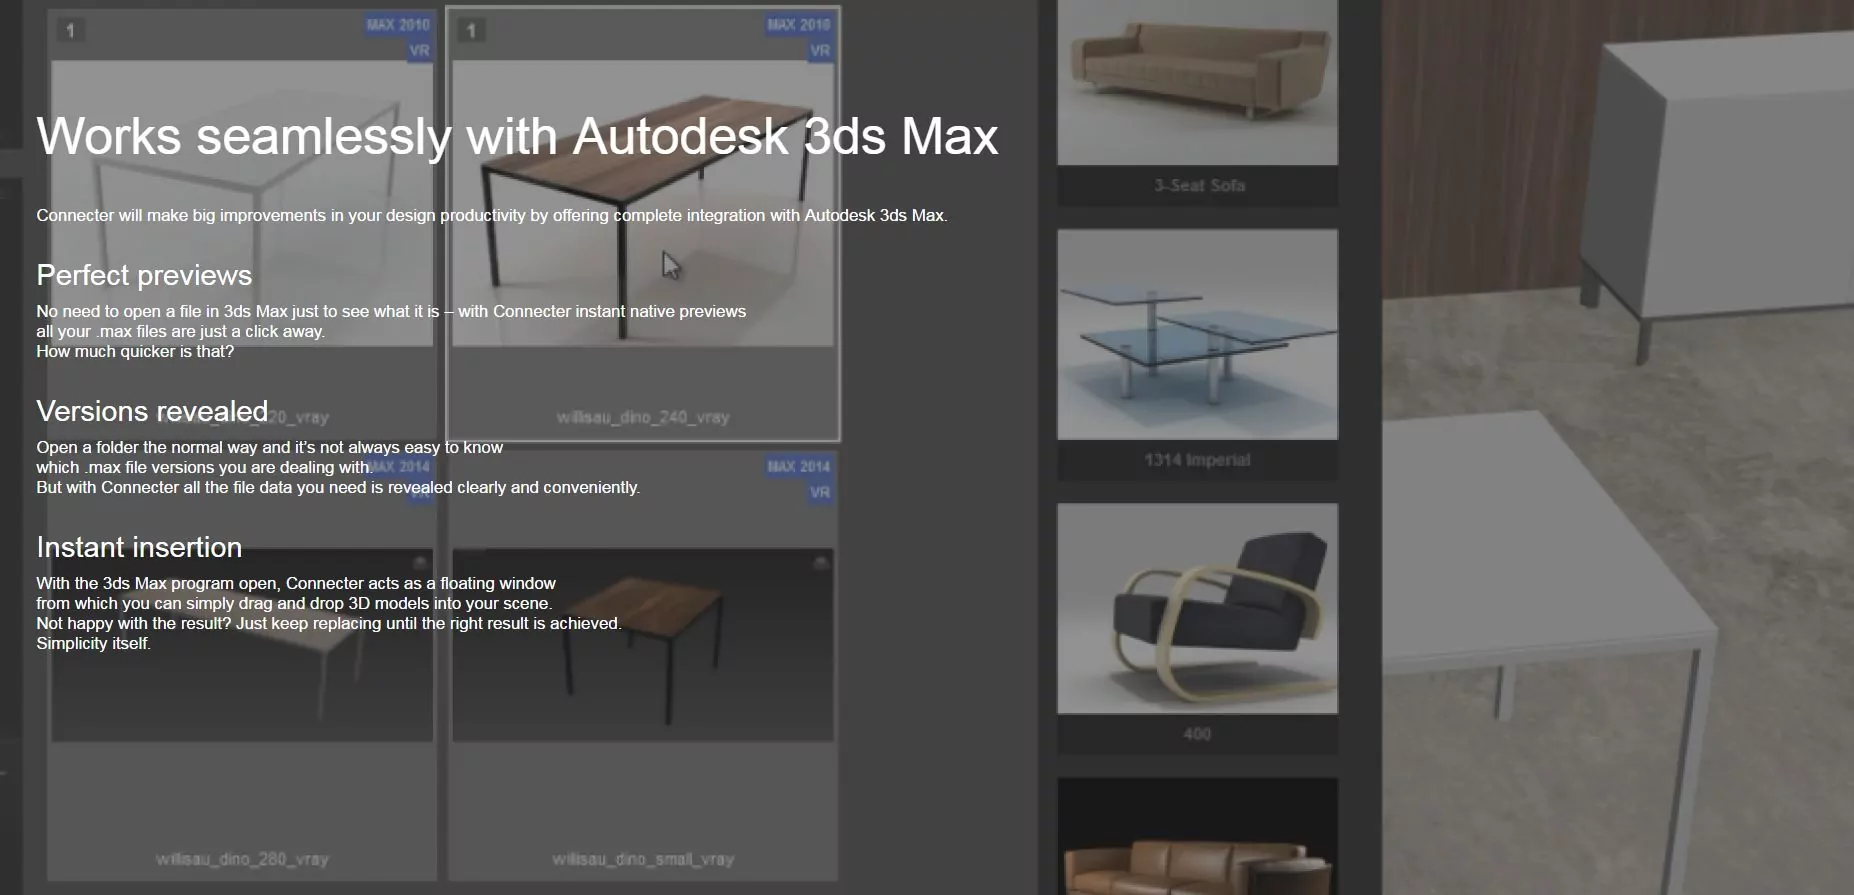Image resolution: width=1854 pixels, height=895 pixels.
Task: Click corner icon on willisau_dino_small_vray preview image
Action: click(820, 562)
